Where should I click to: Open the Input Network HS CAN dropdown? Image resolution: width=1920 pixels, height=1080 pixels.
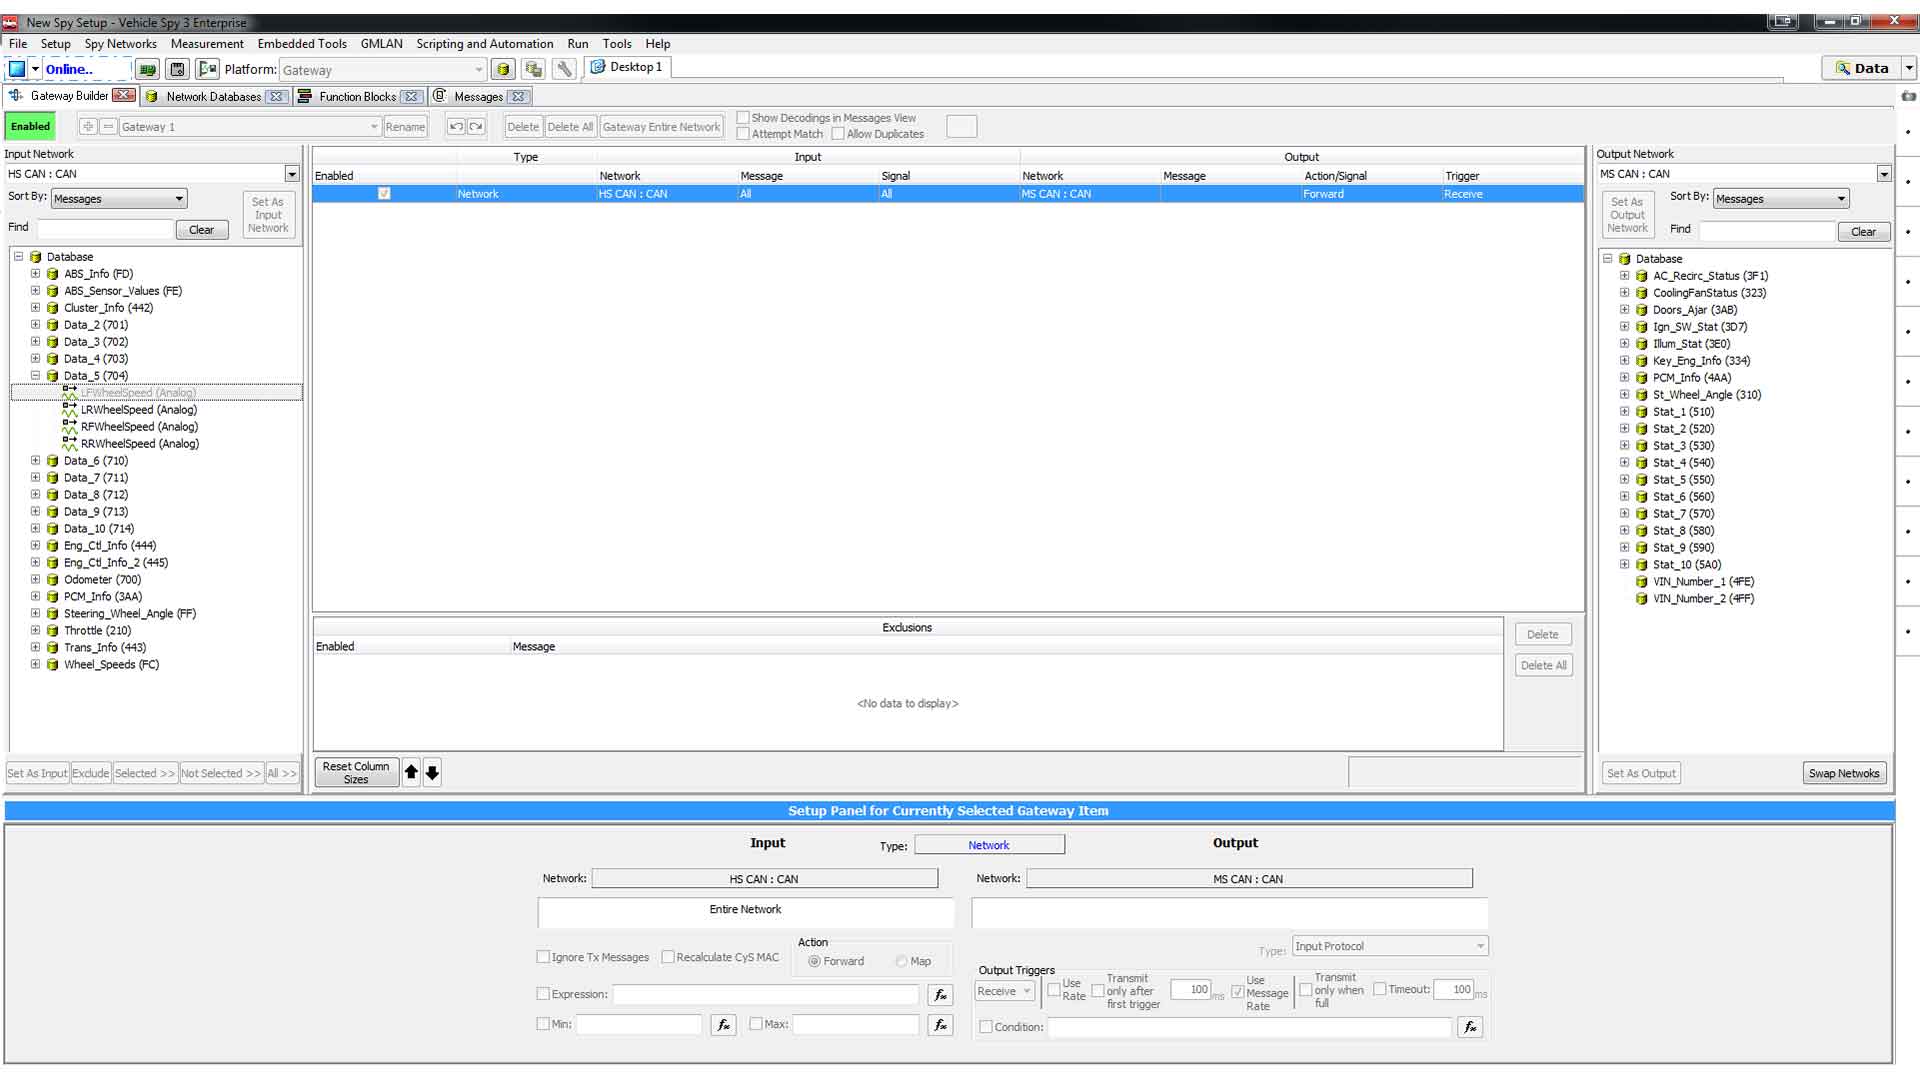[292, 174]
